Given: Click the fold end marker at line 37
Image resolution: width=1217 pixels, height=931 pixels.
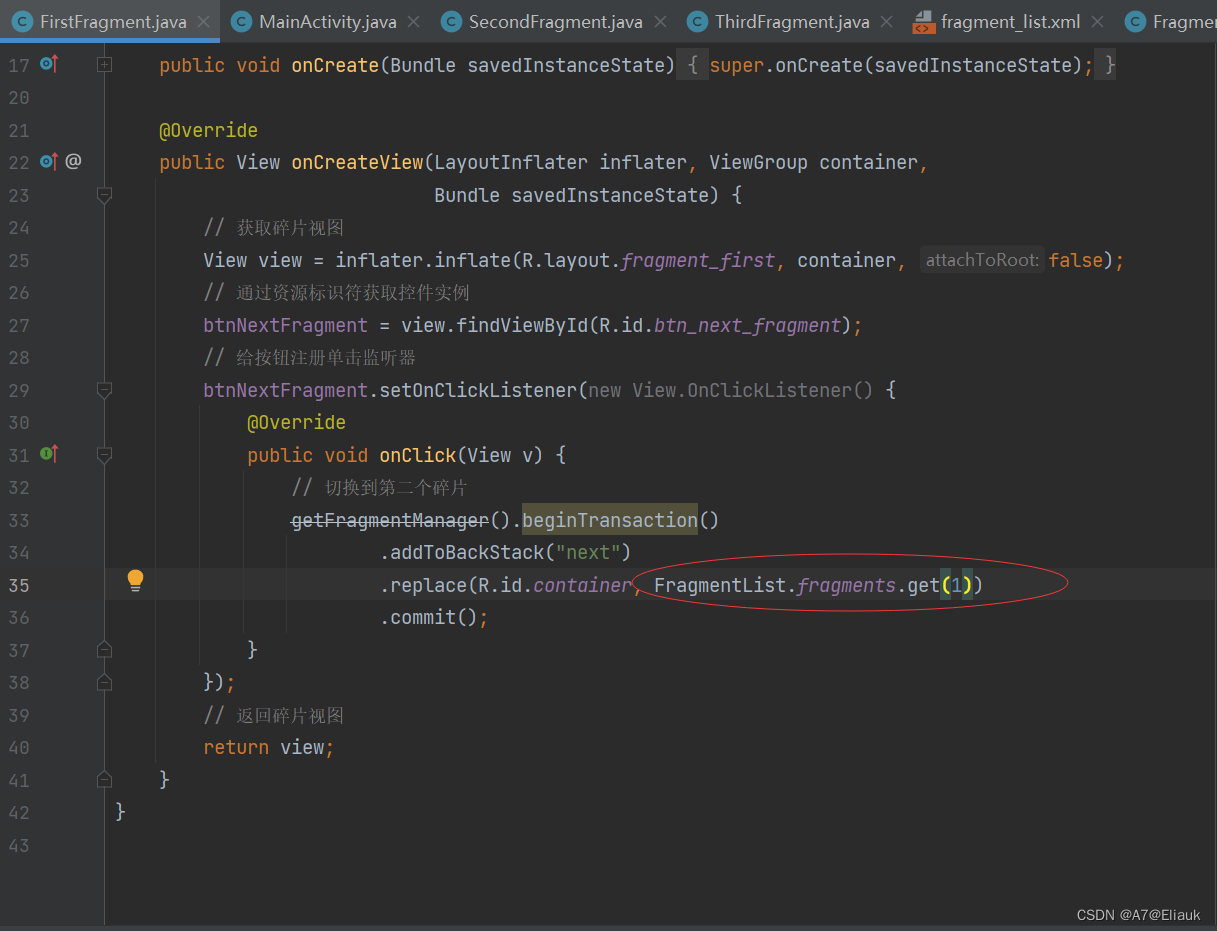Looking at the screenshot, I should (x=104, y=650).
